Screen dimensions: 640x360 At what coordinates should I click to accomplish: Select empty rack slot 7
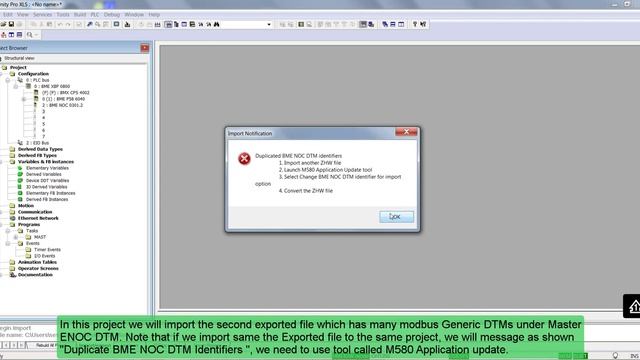(x=43, y=137)
